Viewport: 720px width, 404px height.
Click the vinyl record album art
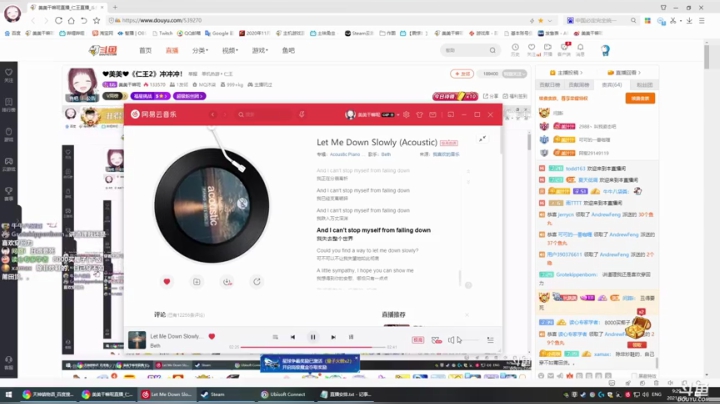coord(212,205)
